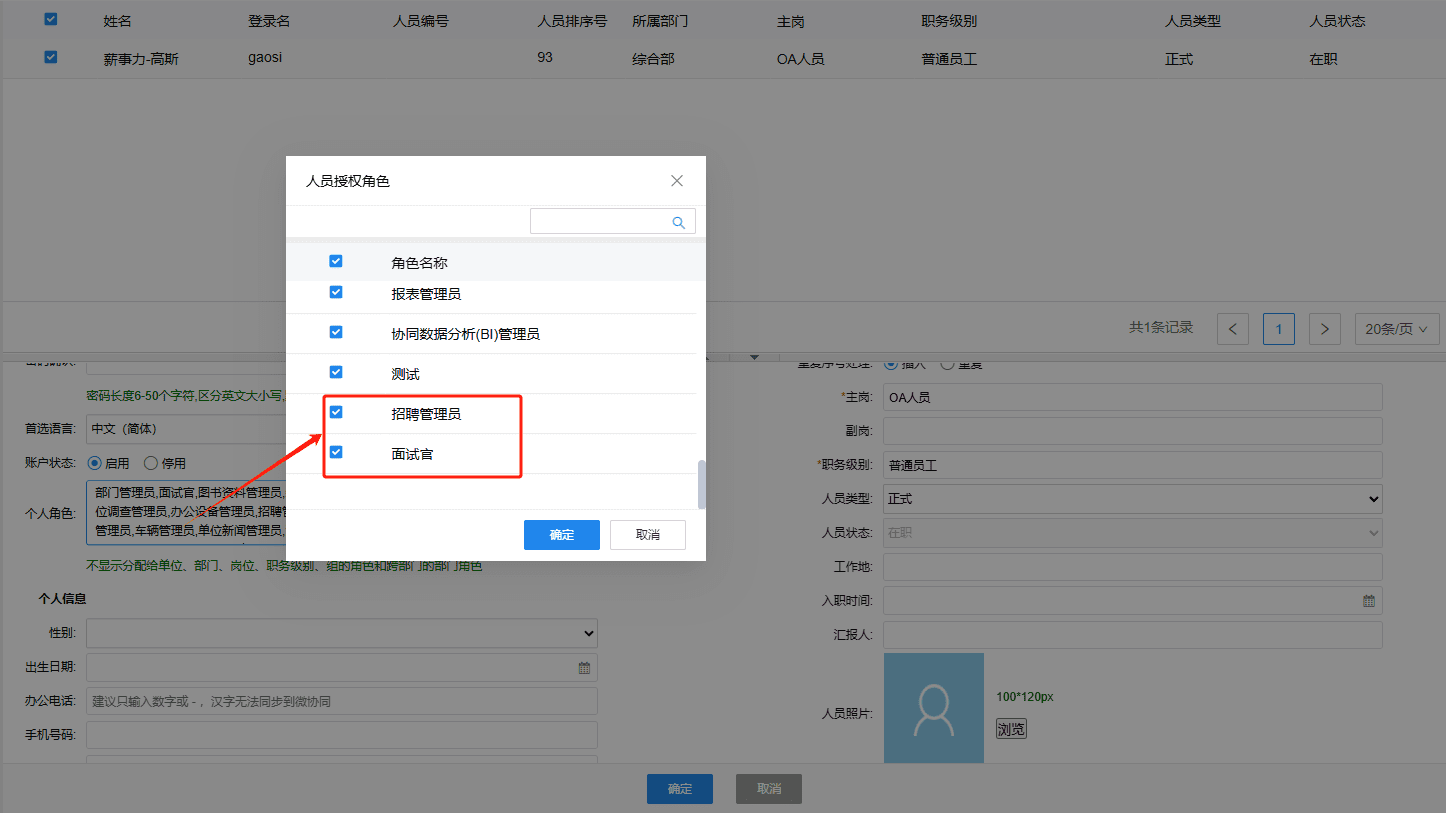Image resolution: width=1446 pixels, height=813 pixels.
Task: Go to previous page arrow
Action: pos(1233,328)
